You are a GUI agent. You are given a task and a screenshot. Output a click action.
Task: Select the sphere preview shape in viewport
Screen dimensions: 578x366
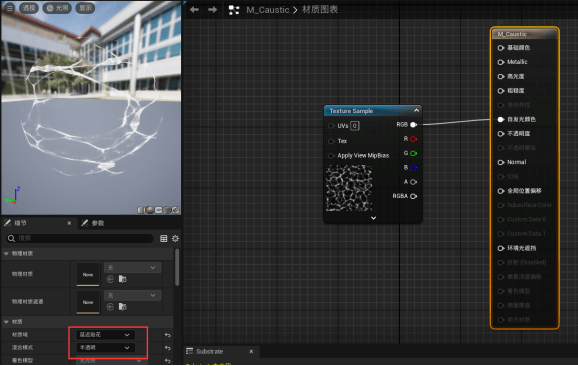[x=150, y=210]
